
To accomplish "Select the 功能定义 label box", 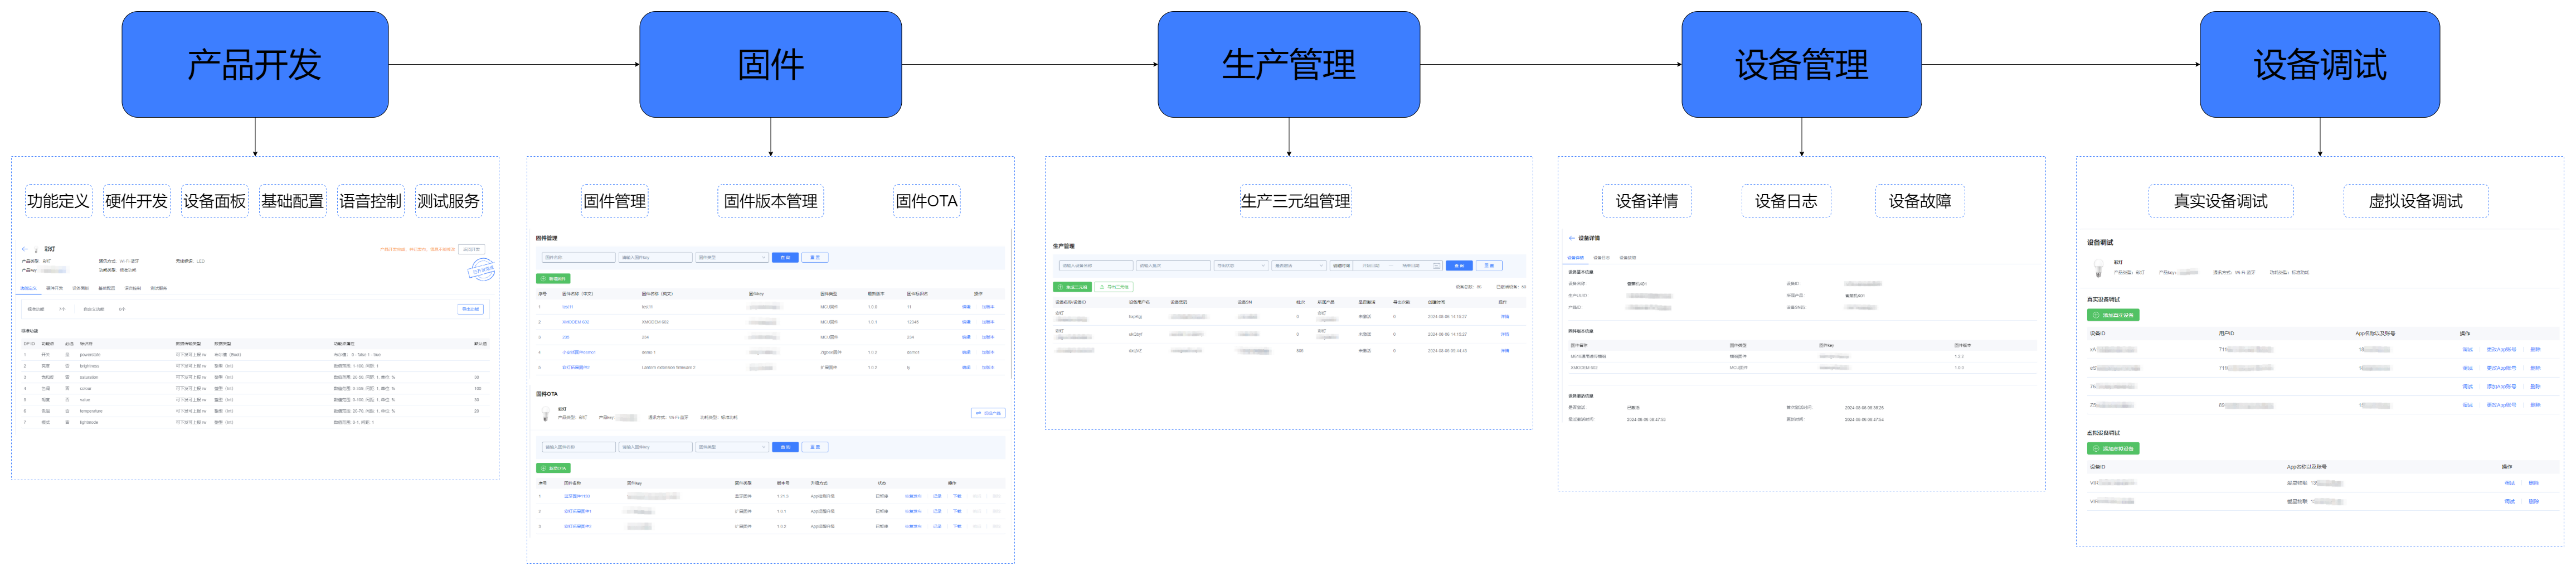I will [x=58, y=201].
